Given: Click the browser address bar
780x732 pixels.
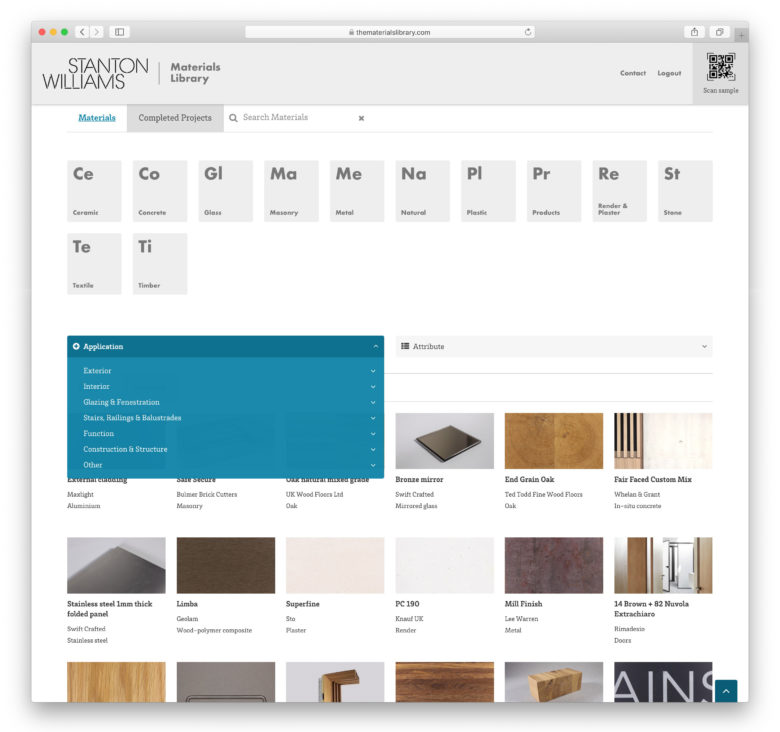Looking at the screenshot, I should pos(390,32).
